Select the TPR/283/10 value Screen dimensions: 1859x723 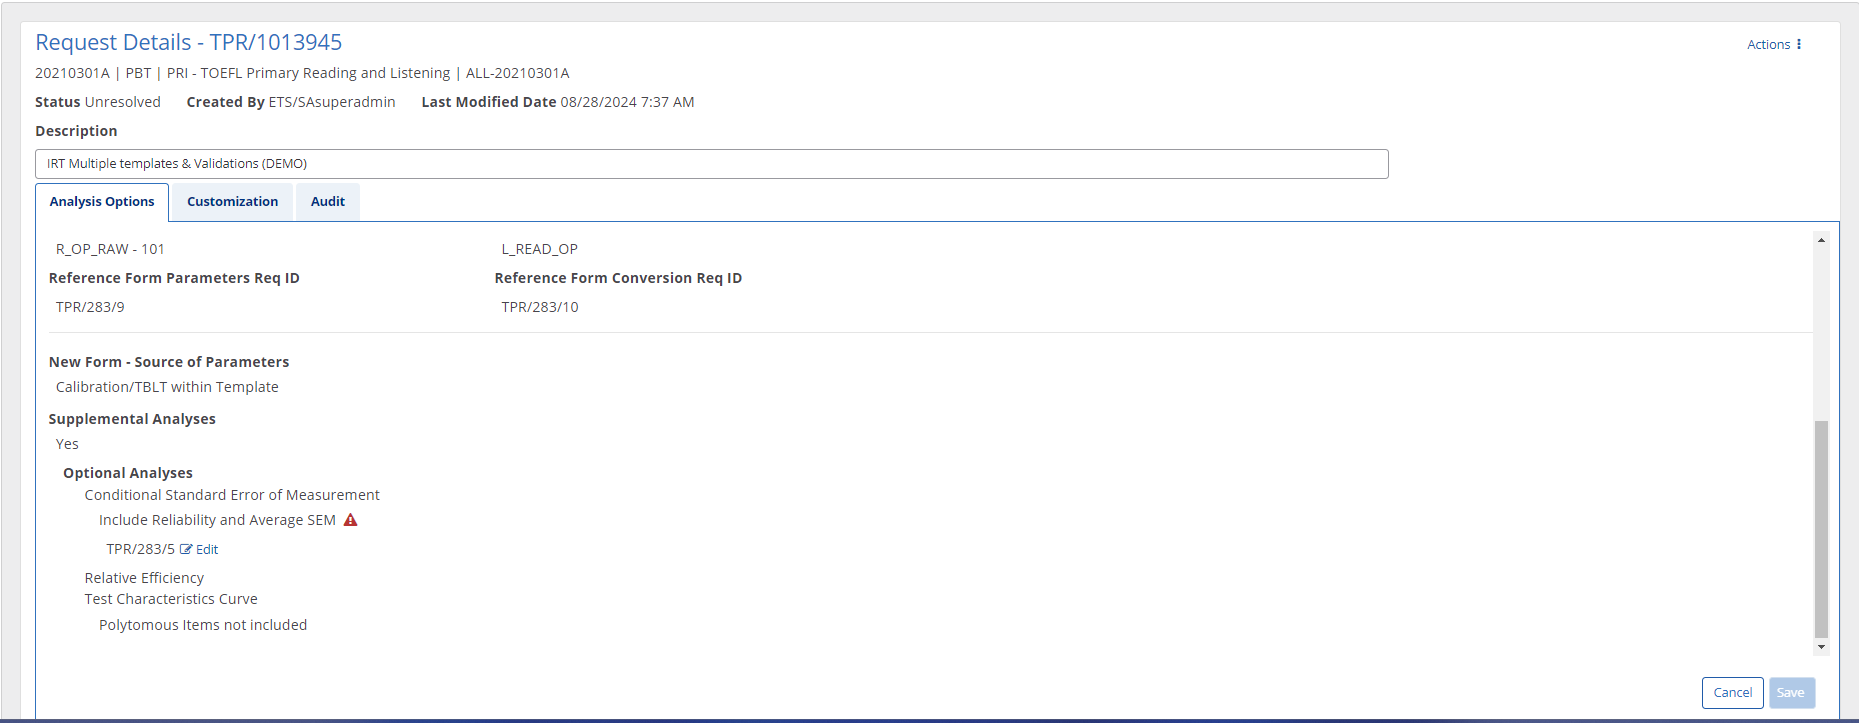(x=540, y=307)
